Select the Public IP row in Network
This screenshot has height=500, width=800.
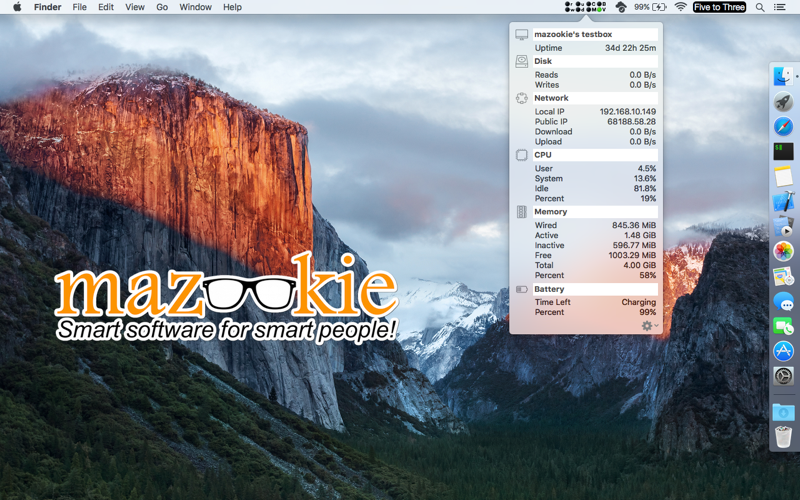pyautogui.click(x=595, y=121)
